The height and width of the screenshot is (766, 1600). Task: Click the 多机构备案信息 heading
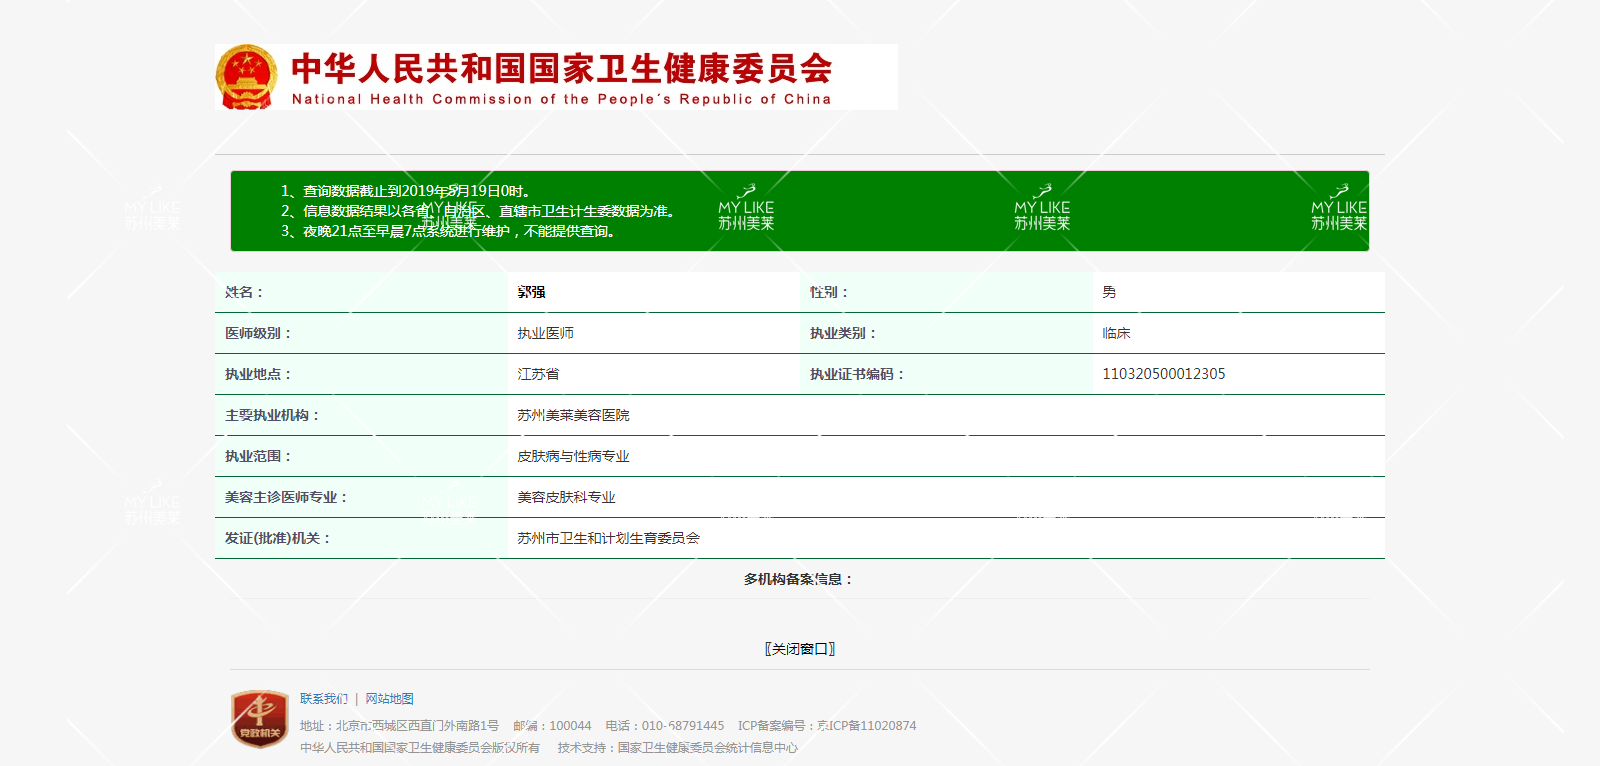[798, 579]
